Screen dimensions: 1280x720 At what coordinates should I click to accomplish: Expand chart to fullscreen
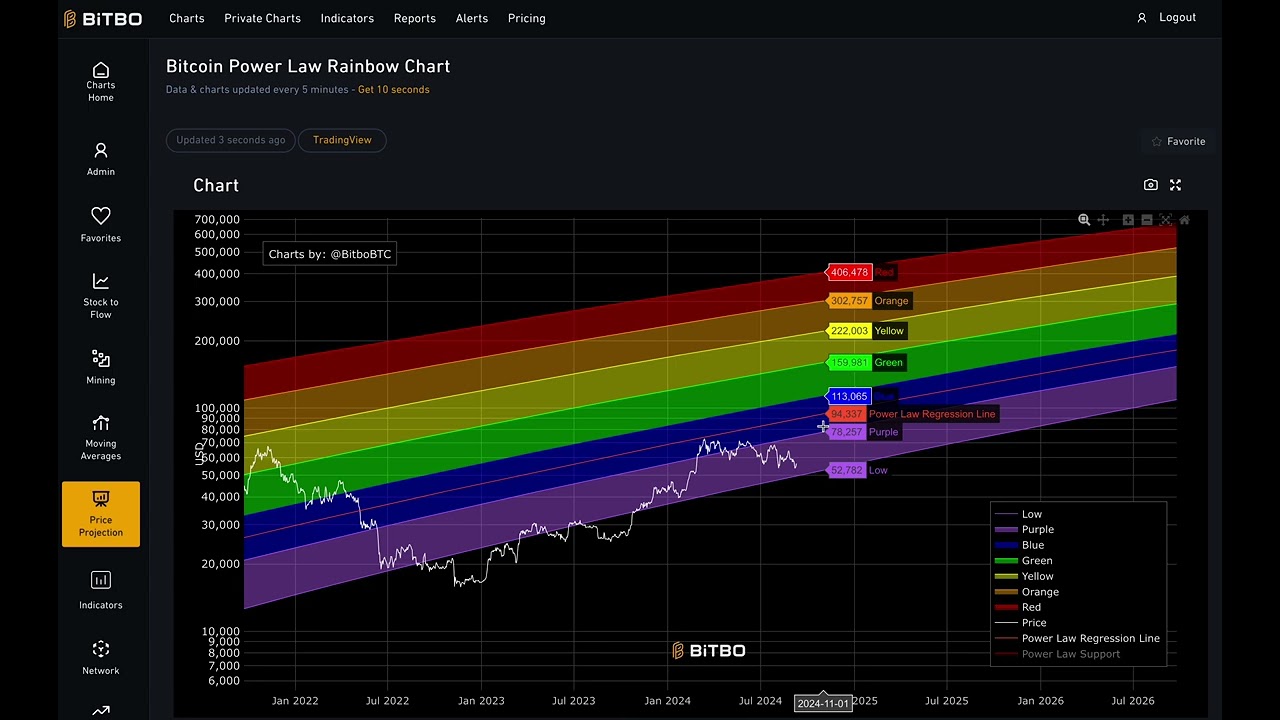(x=1175, y=185)
